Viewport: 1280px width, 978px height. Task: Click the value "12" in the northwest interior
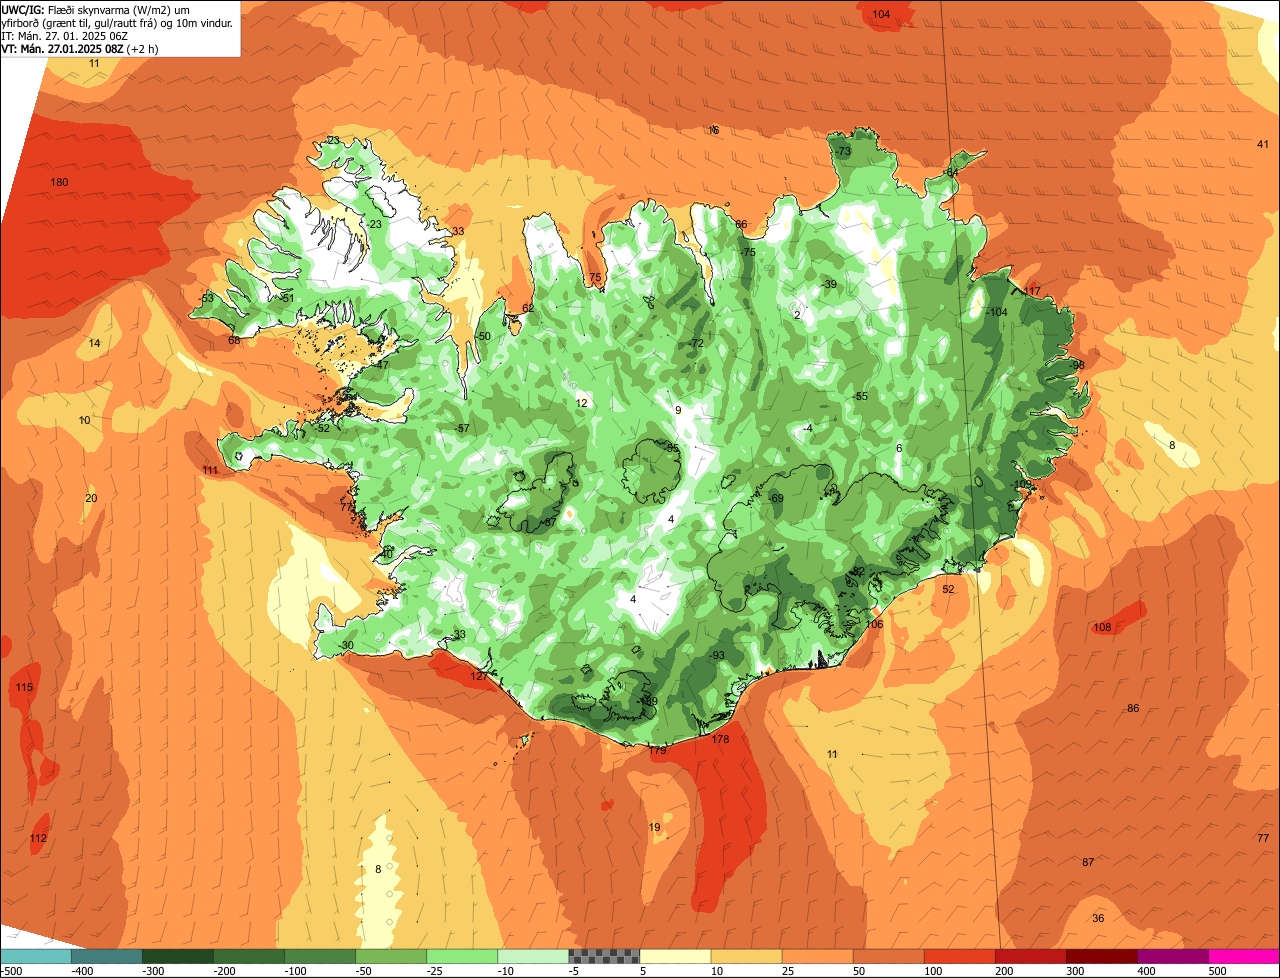point(581,403)
